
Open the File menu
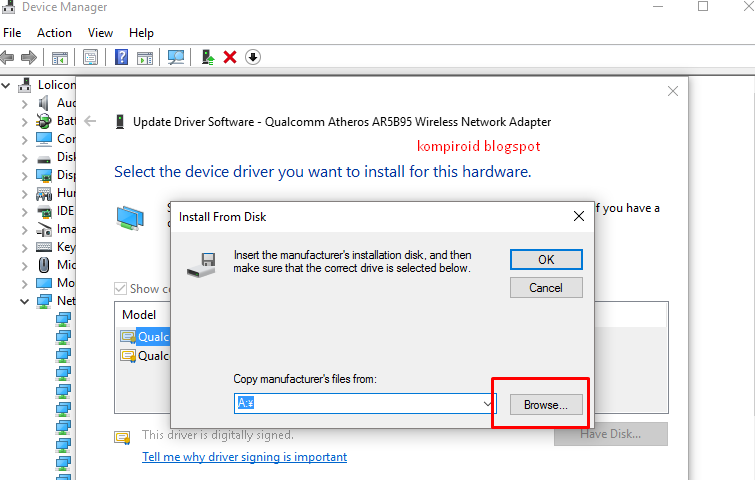(12, 33)
